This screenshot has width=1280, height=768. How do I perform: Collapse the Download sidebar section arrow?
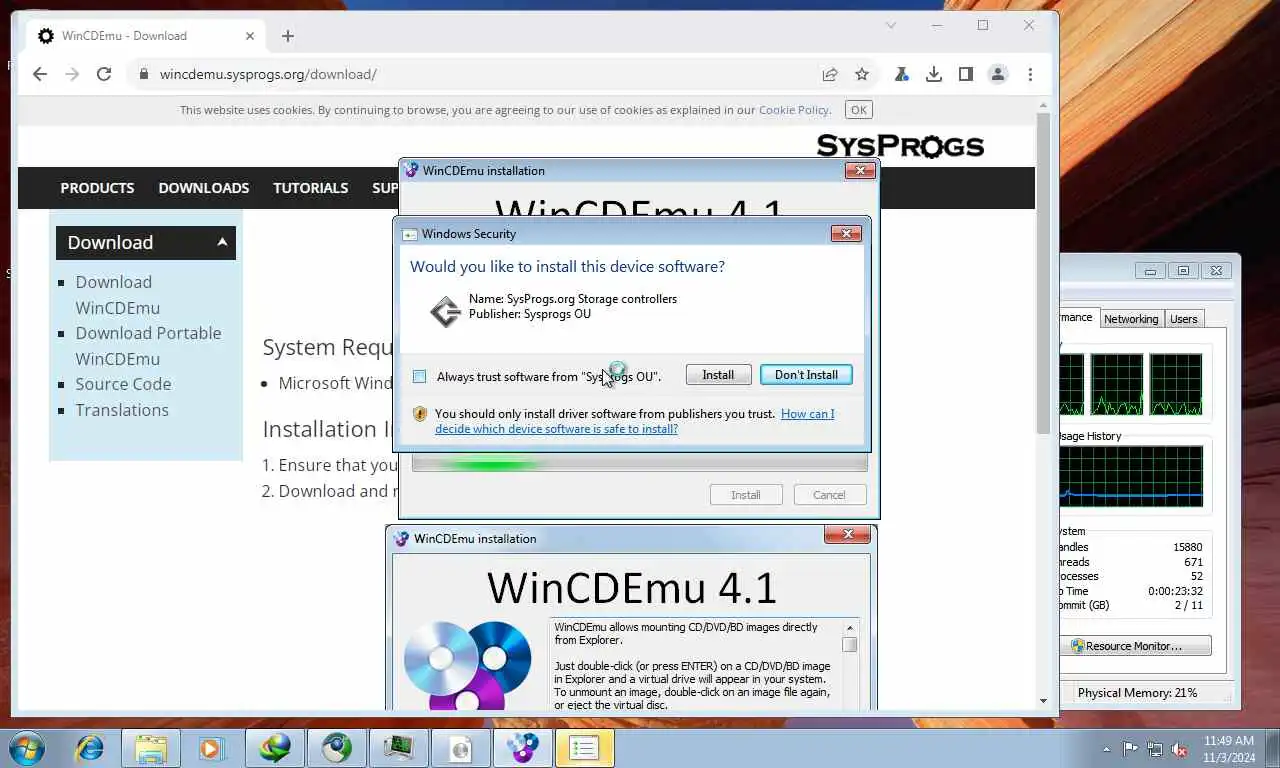point(222,242)
